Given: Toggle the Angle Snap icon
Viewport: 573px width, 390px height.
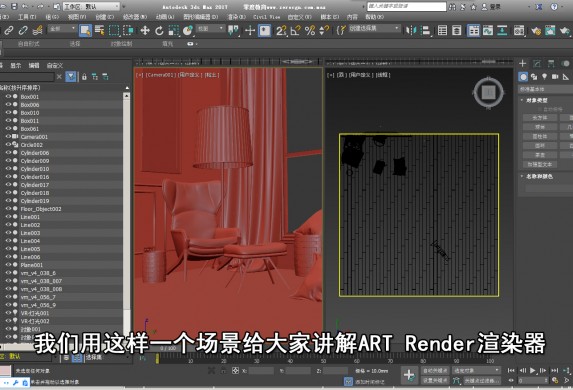Looking at the screenshot, I should 295,30.
